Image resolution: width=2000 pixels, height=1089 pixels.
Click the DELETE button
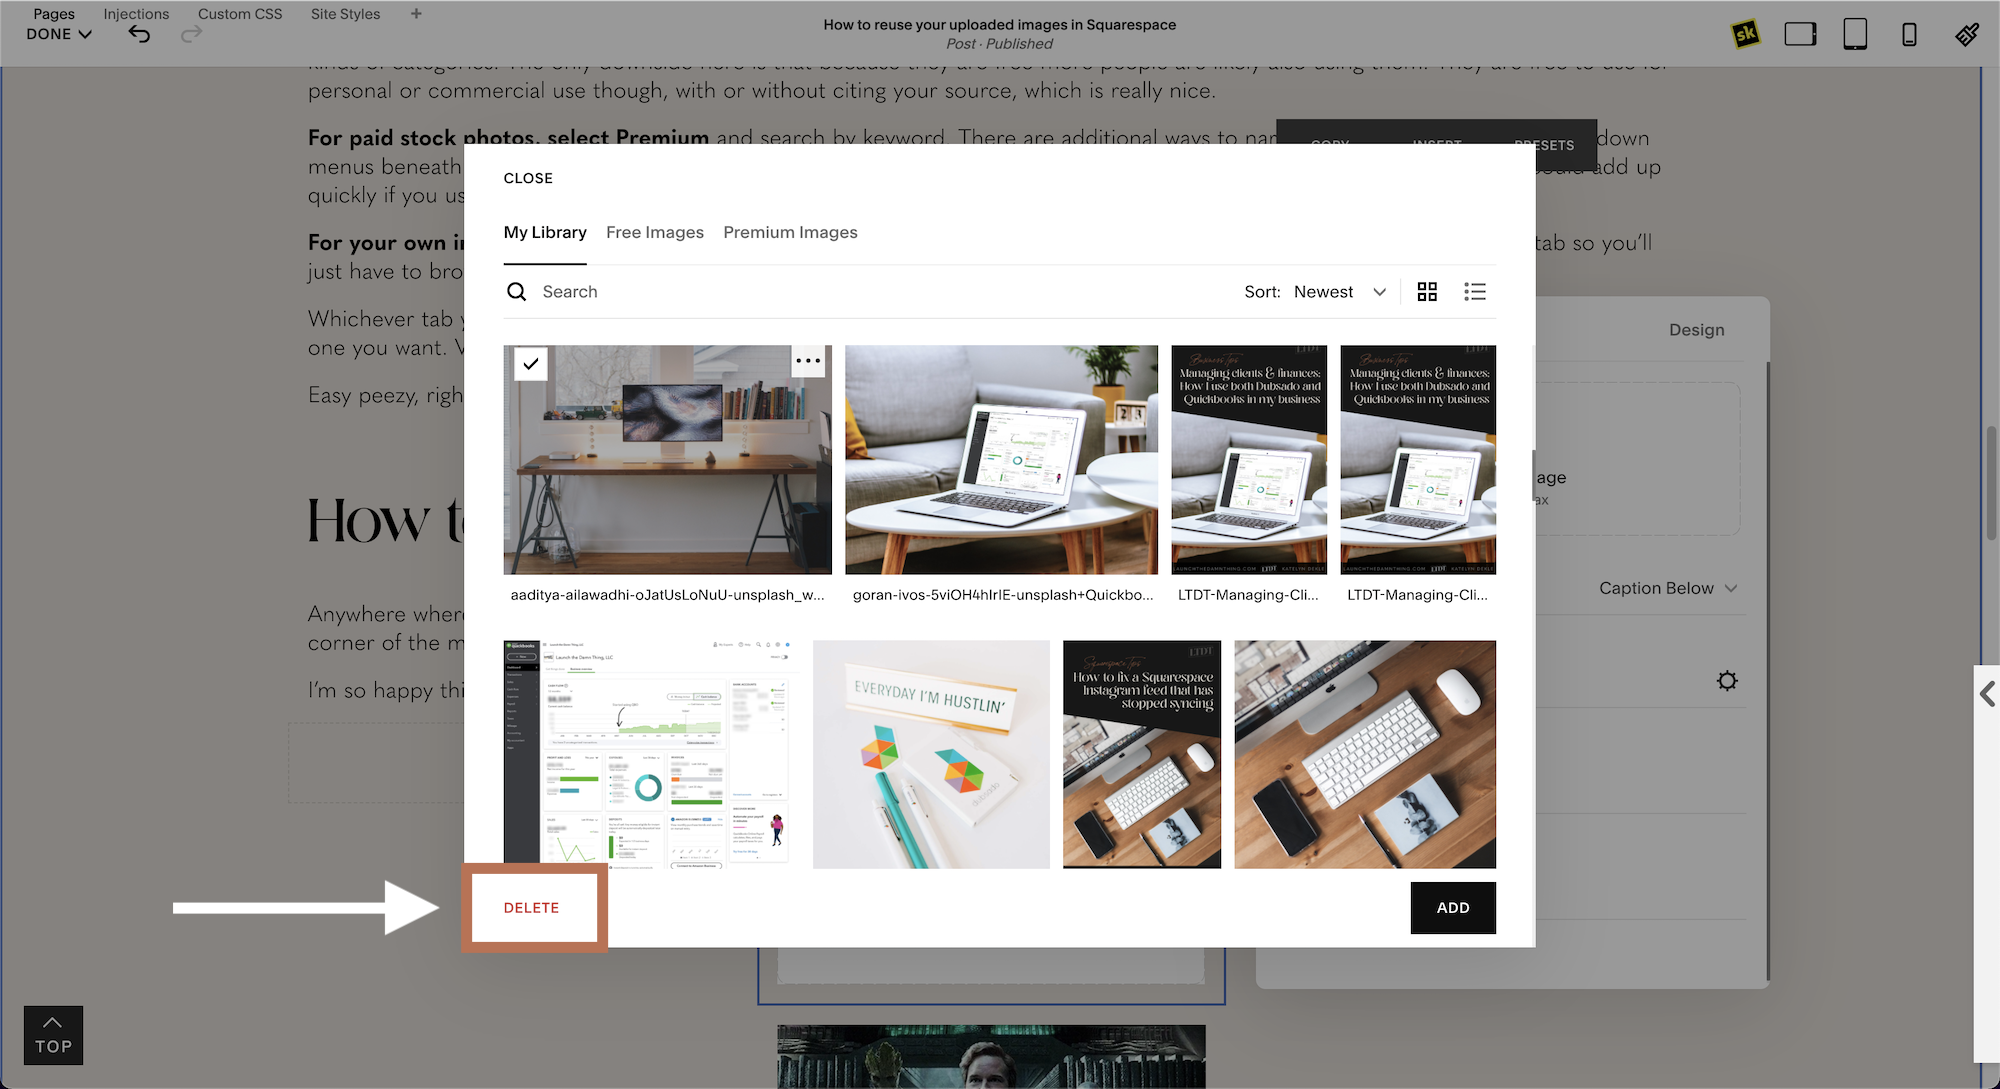[x=531, y=907]
